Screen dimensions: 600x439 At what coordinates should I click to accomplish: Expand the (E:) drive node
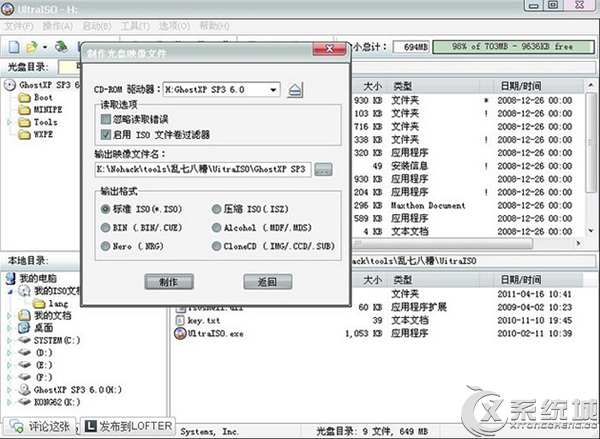point(10,365)
